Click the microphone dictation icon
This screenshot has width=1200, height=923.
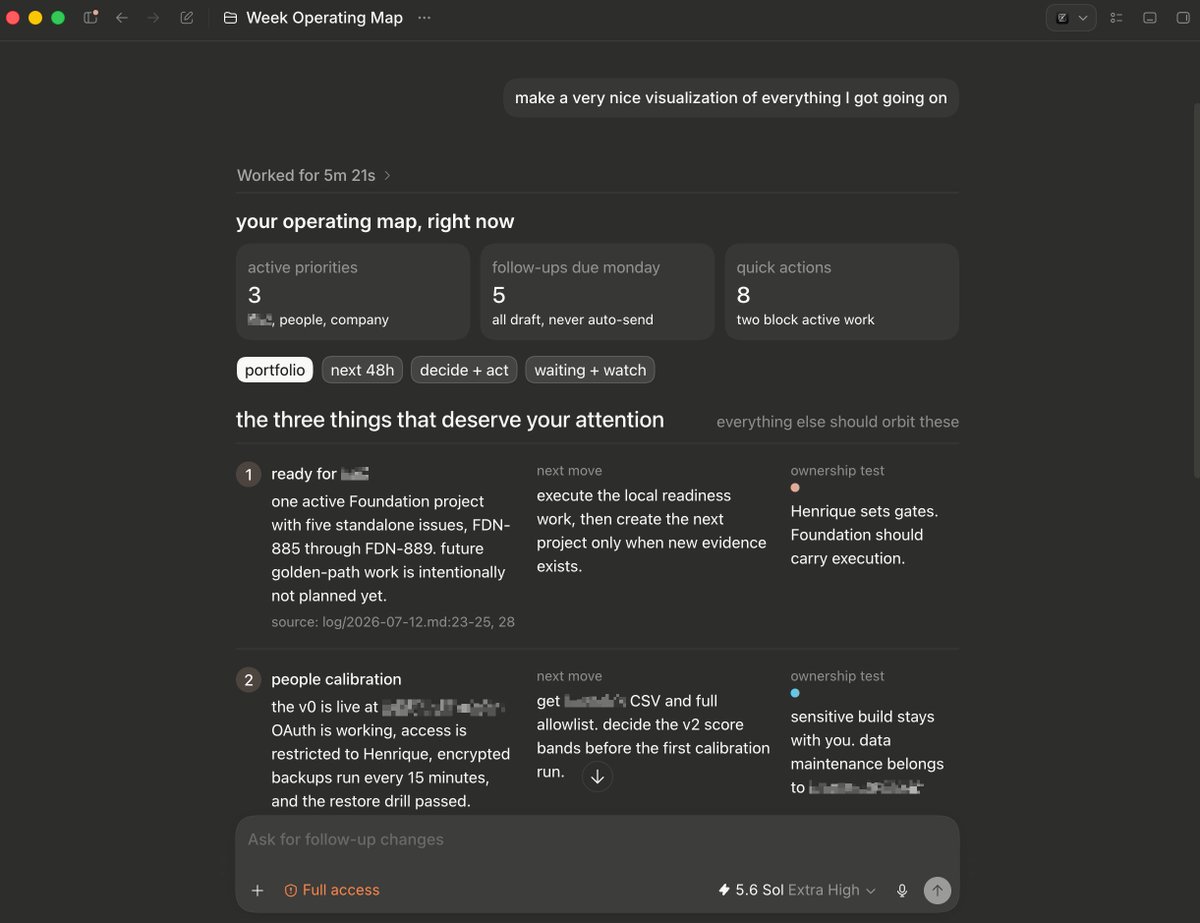coord(902,890)
